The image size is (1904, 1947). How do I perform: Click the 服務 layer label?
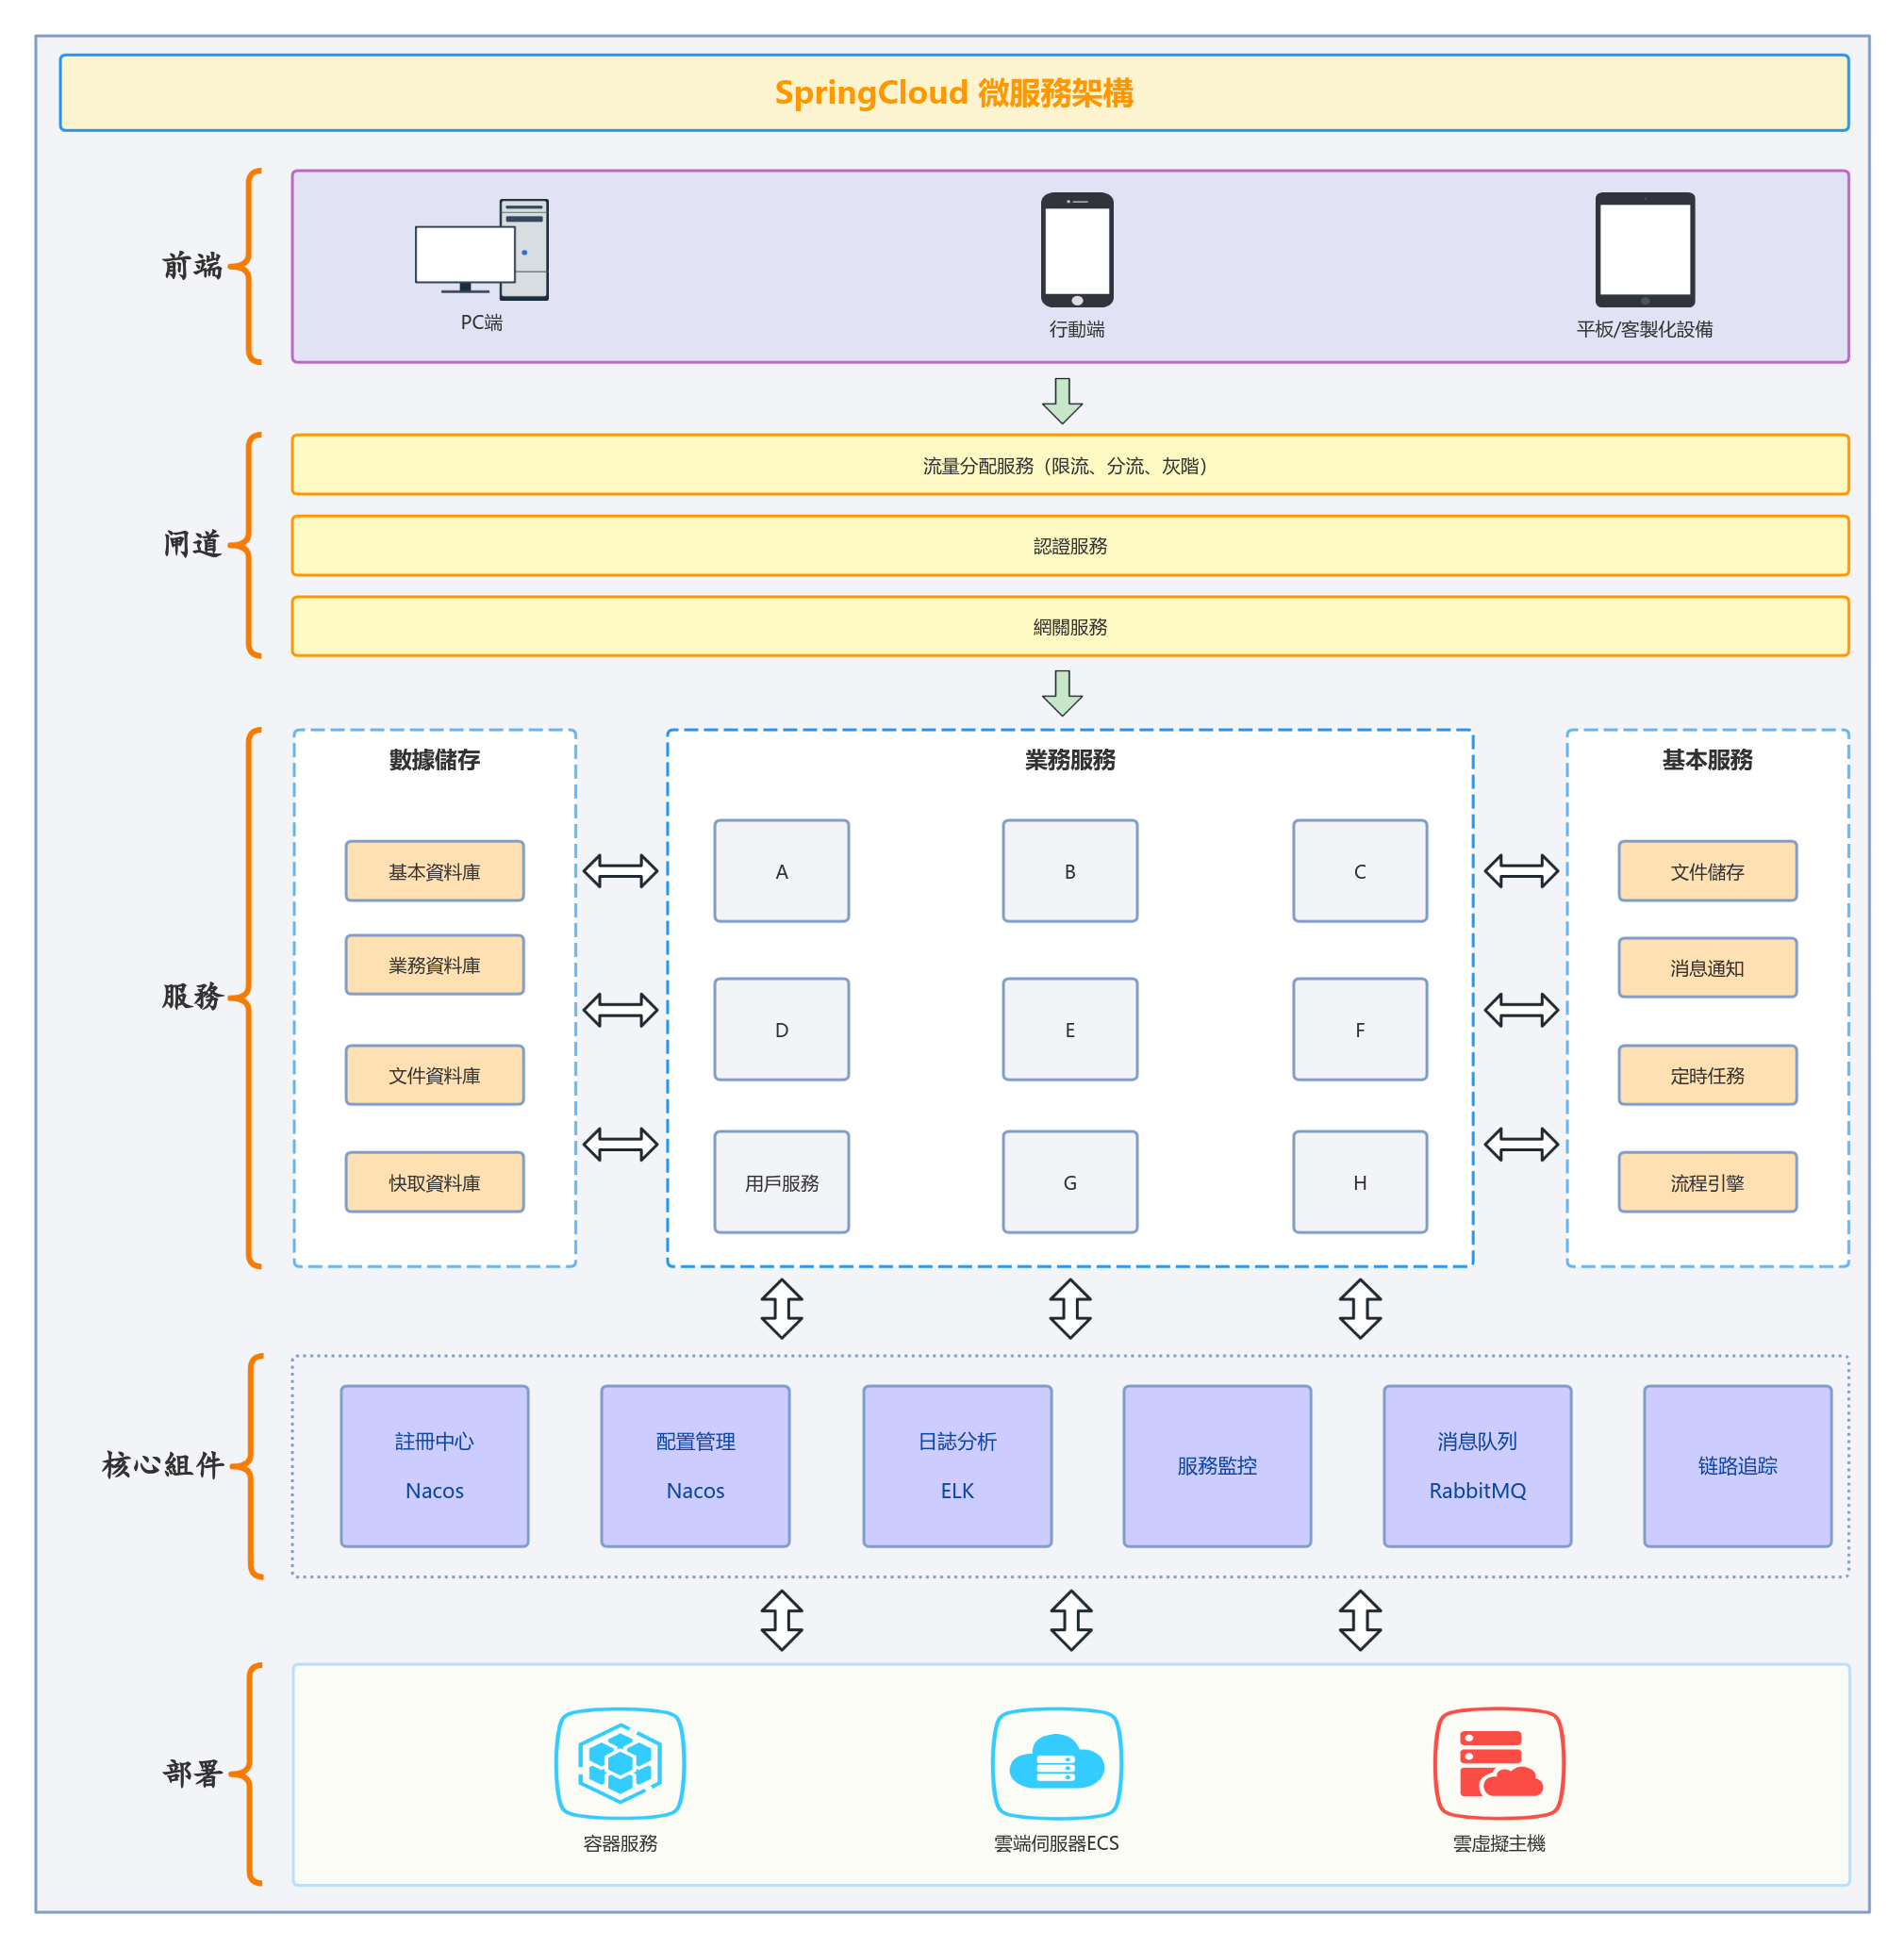[x=192, y=996]
